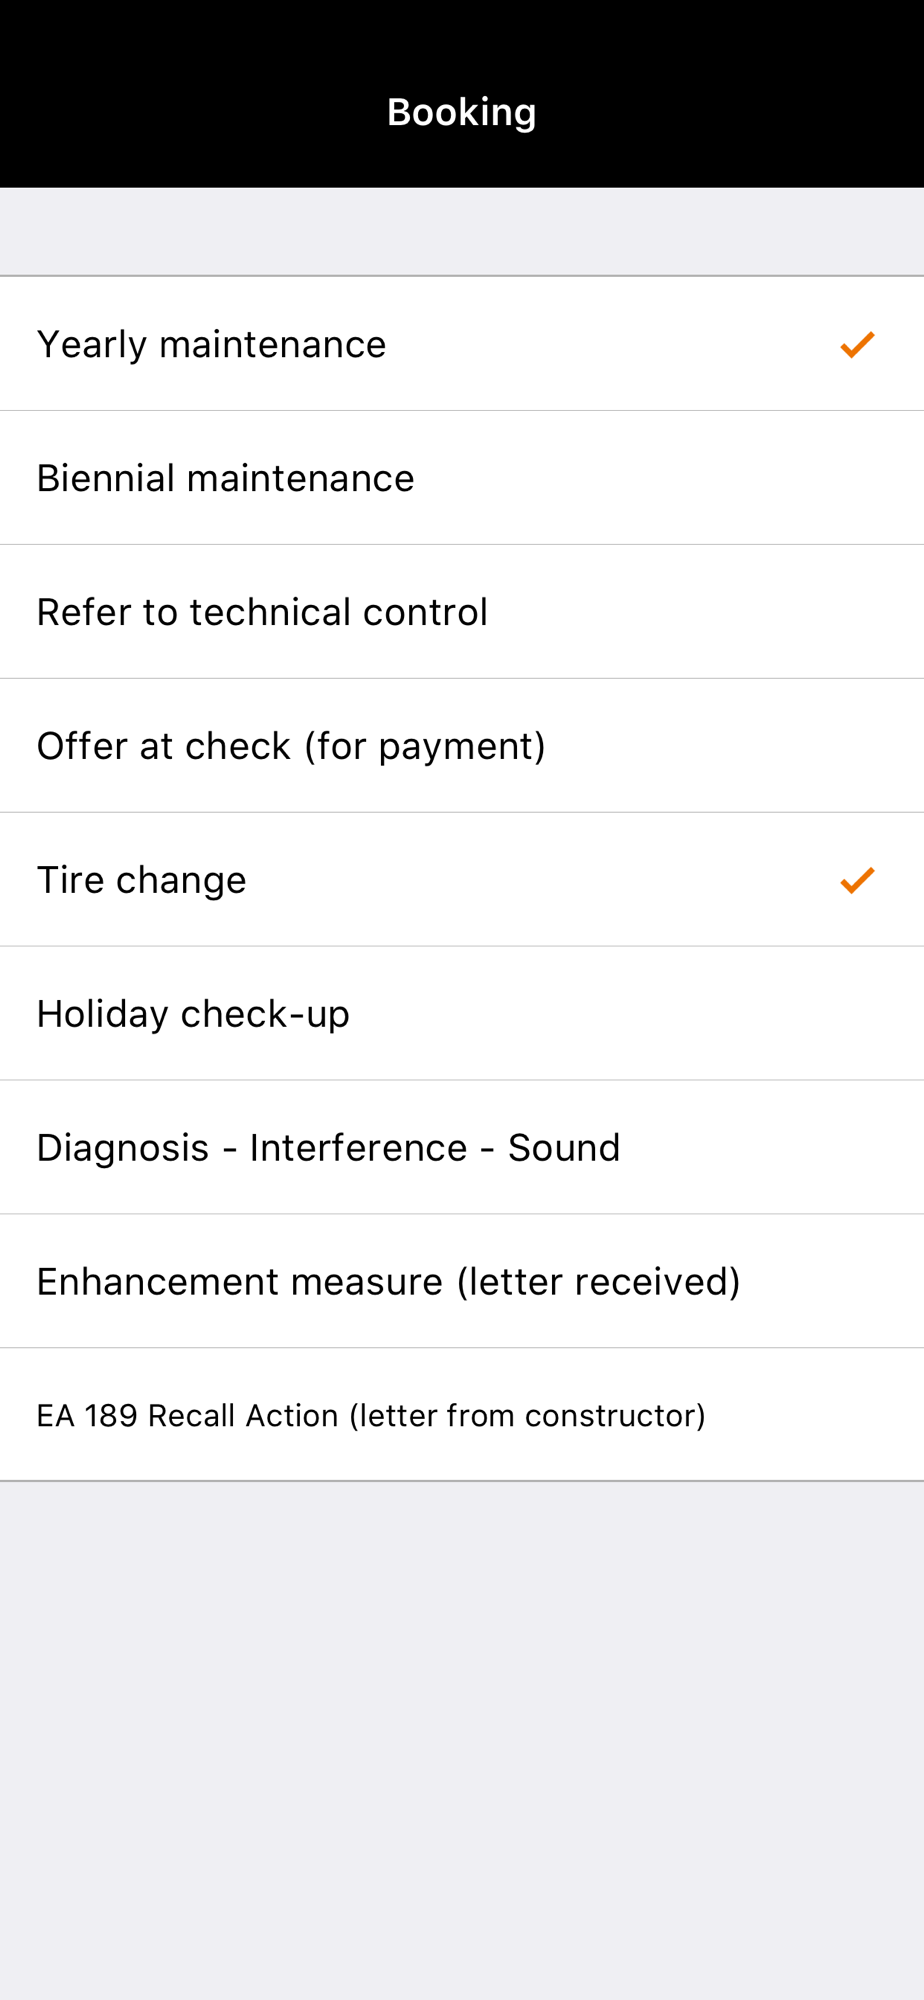This screenshot has width=924, height=2000.
Task: Tap the (letter received) text
Action: click(x=598, y=1282)
